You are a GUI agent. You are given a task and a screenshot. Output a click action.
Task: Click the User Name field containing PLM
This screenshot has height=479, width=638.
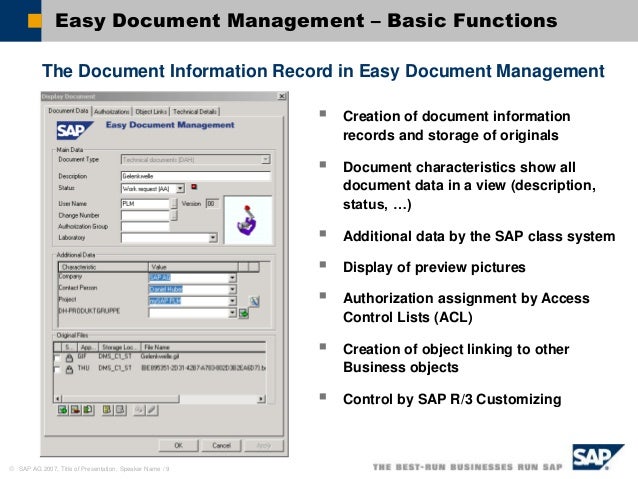[145, 203]
